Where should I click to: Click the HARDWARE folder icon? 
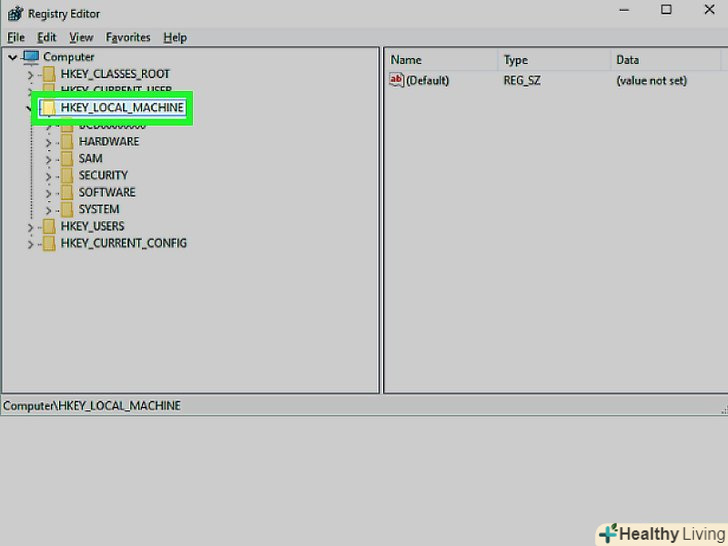[x=67, y=142]
